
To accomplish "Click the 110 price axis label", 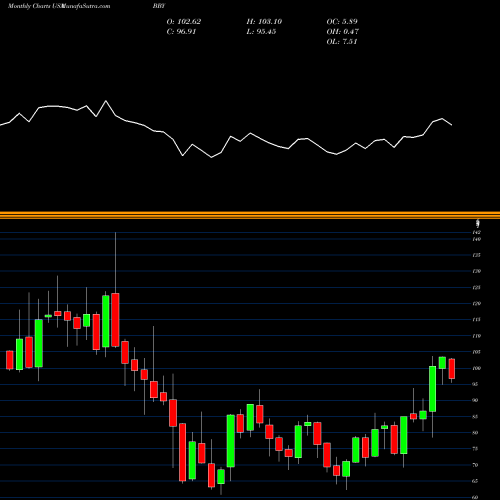I will coord(477,336).
